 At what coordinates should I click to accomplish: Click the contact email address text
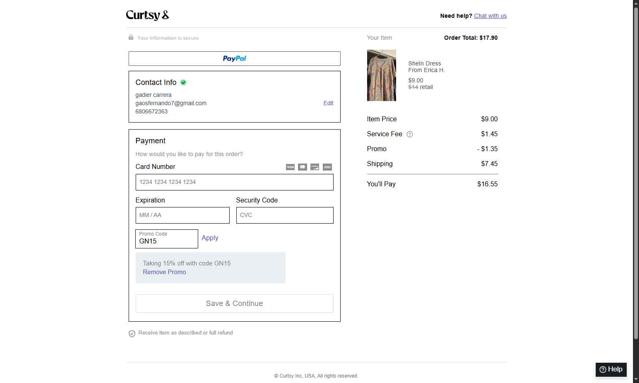pyautogui.click(x=171, y=103)
